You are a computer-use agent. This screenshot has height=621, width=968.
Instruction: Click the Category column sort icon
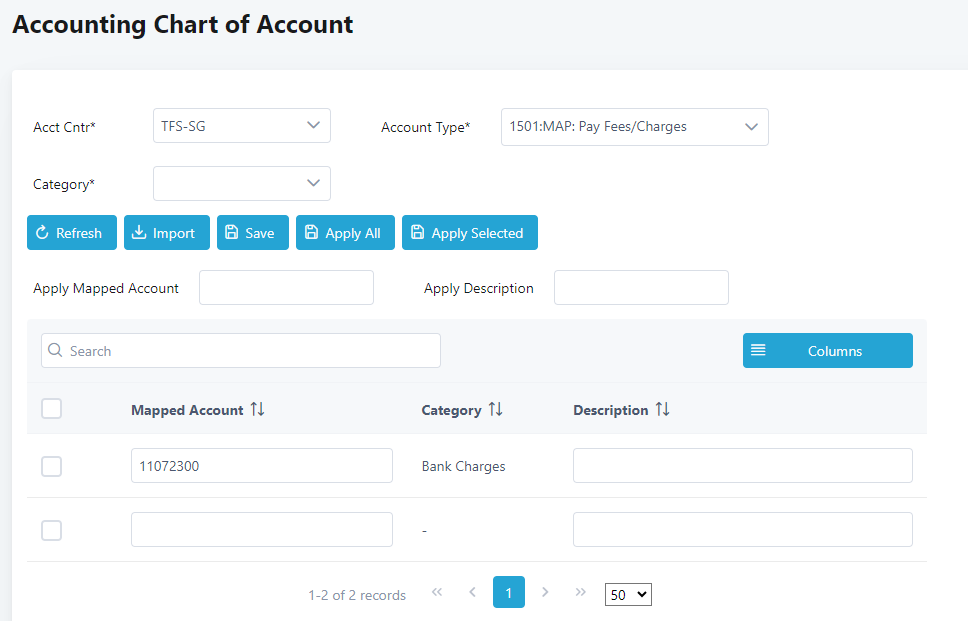coord(495,410)
